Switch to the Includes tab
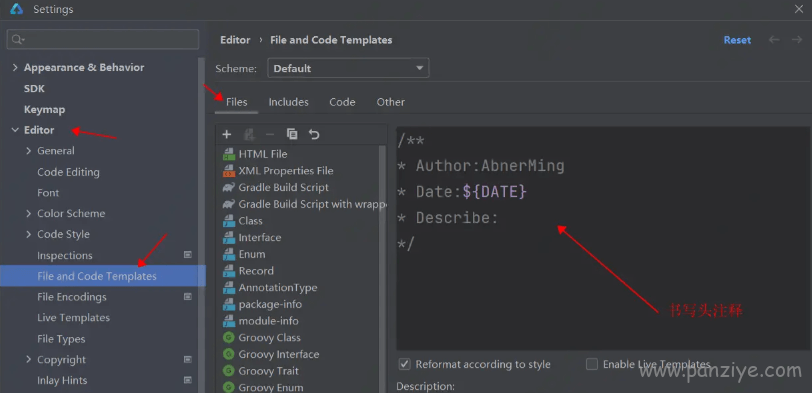Viewport: 812px width, 393px height. click(x=288, y=102)
